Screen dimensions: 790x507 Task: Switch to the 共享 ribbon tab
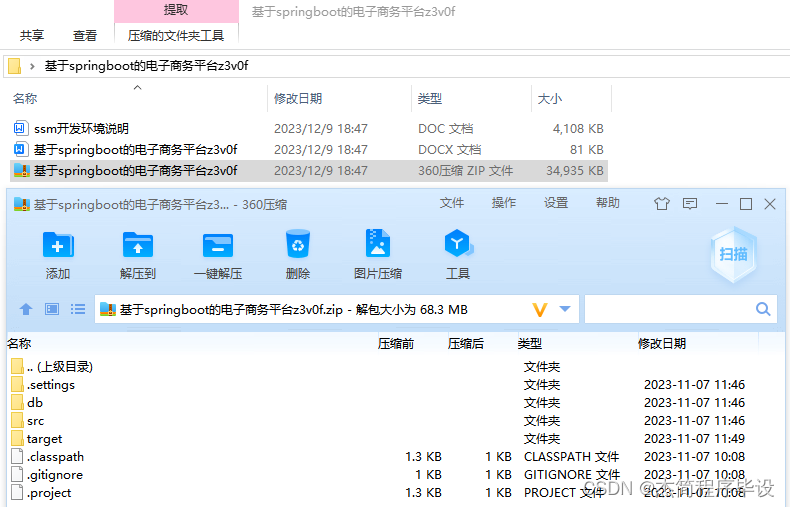32,35
